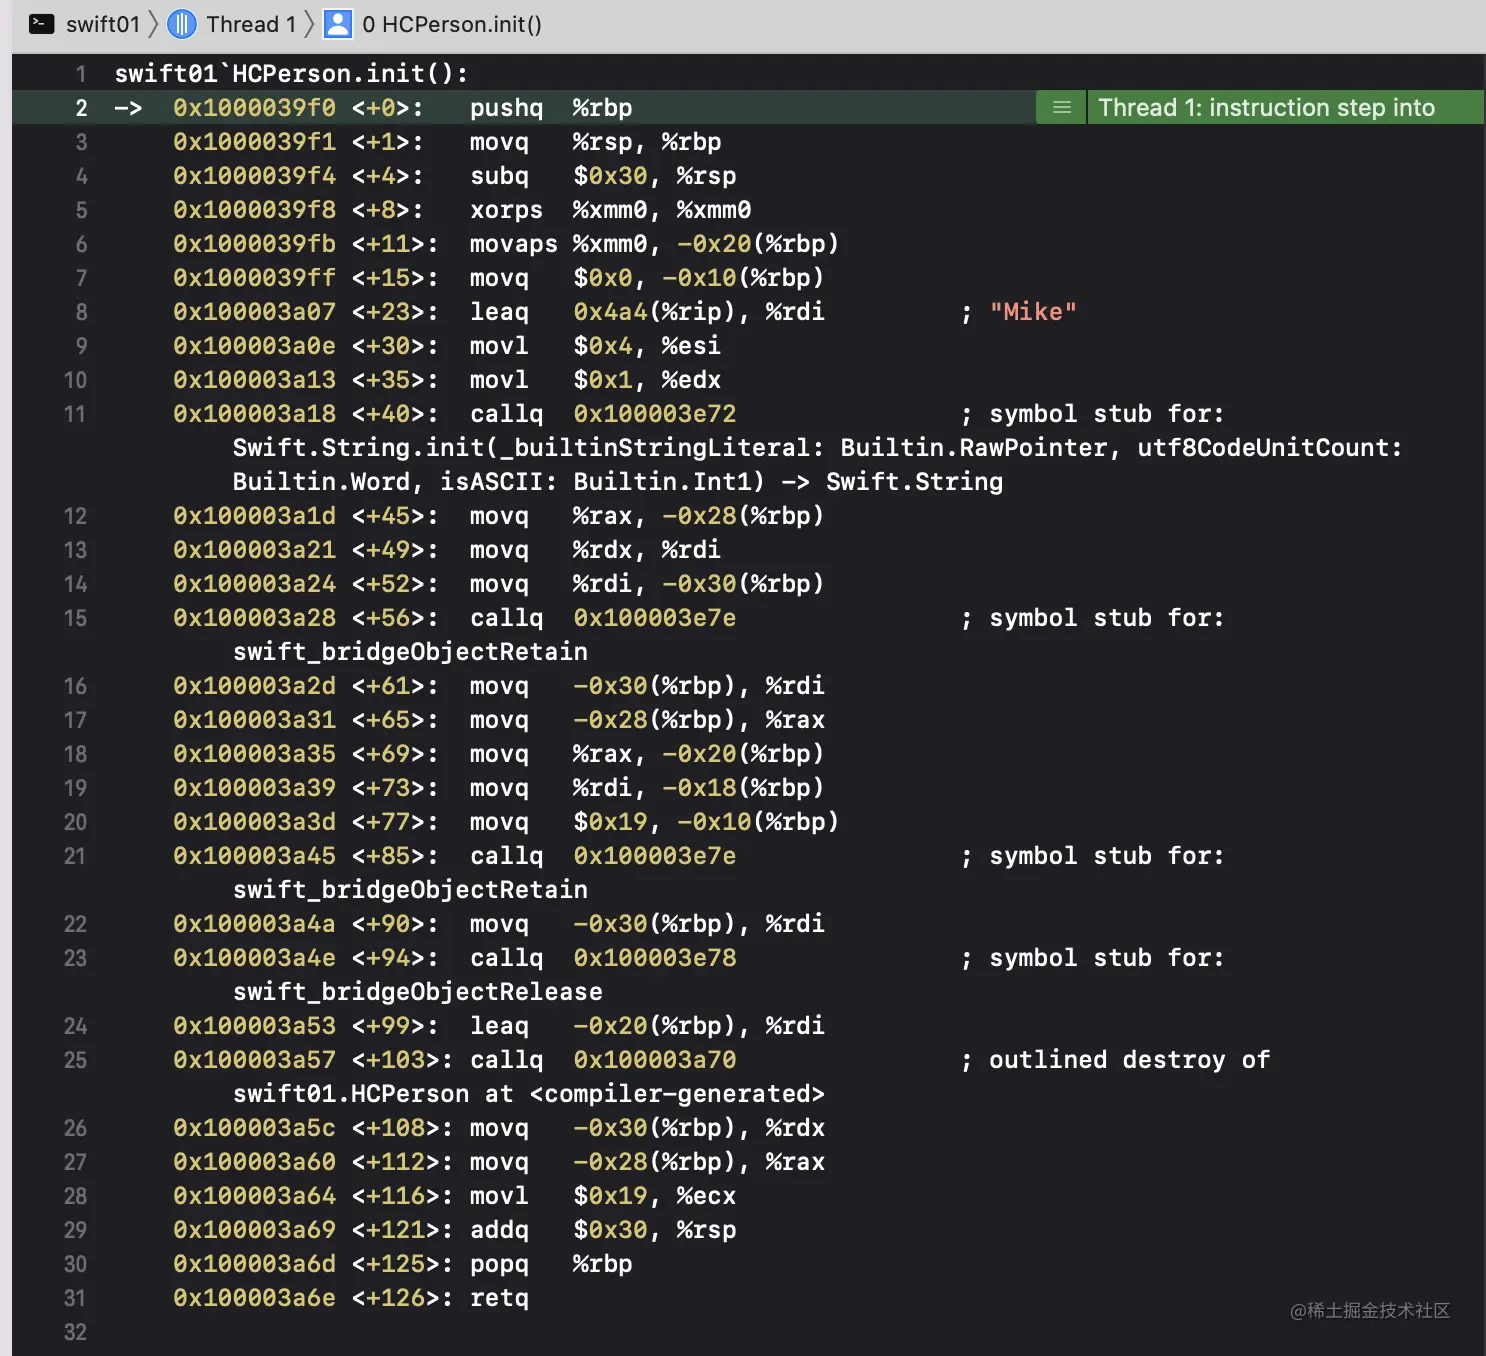Click the address 0x100003a0e

tap(254, 346)
